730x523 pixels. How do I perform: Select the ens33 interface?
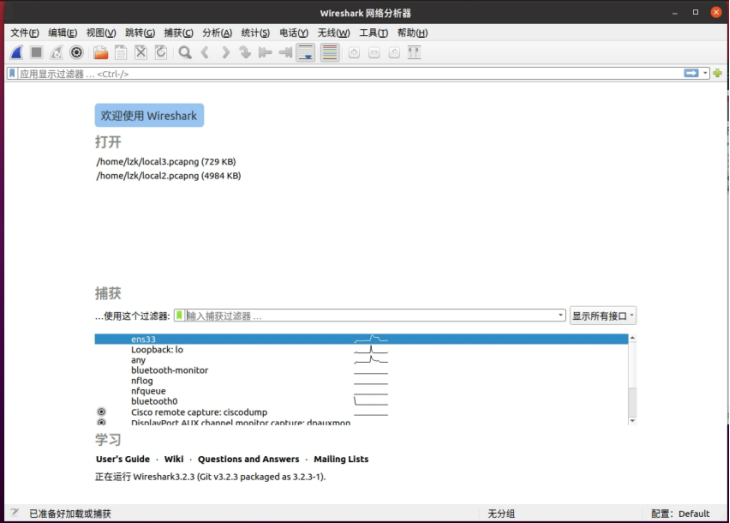coord(361,339)
